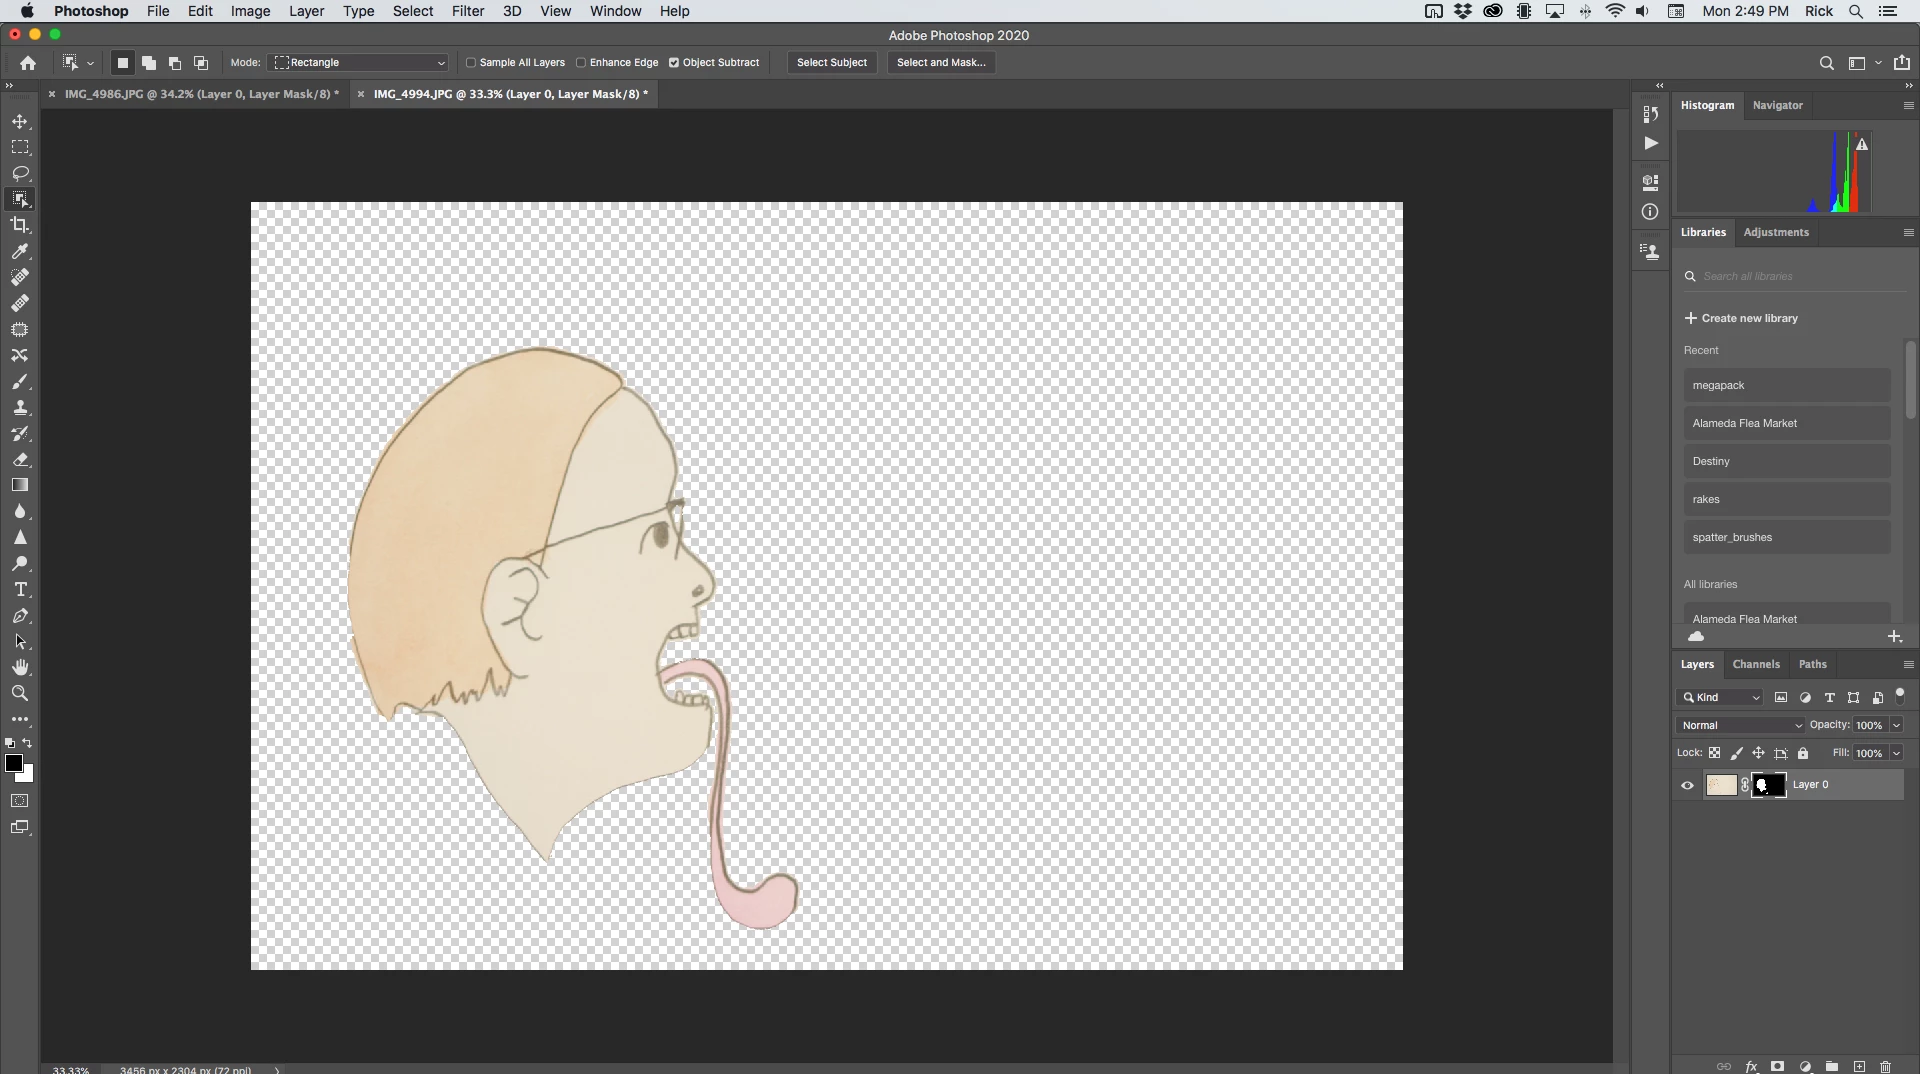Click Delete layer trash icon
The image size is (1920, 1074).
(1885, 1066)
